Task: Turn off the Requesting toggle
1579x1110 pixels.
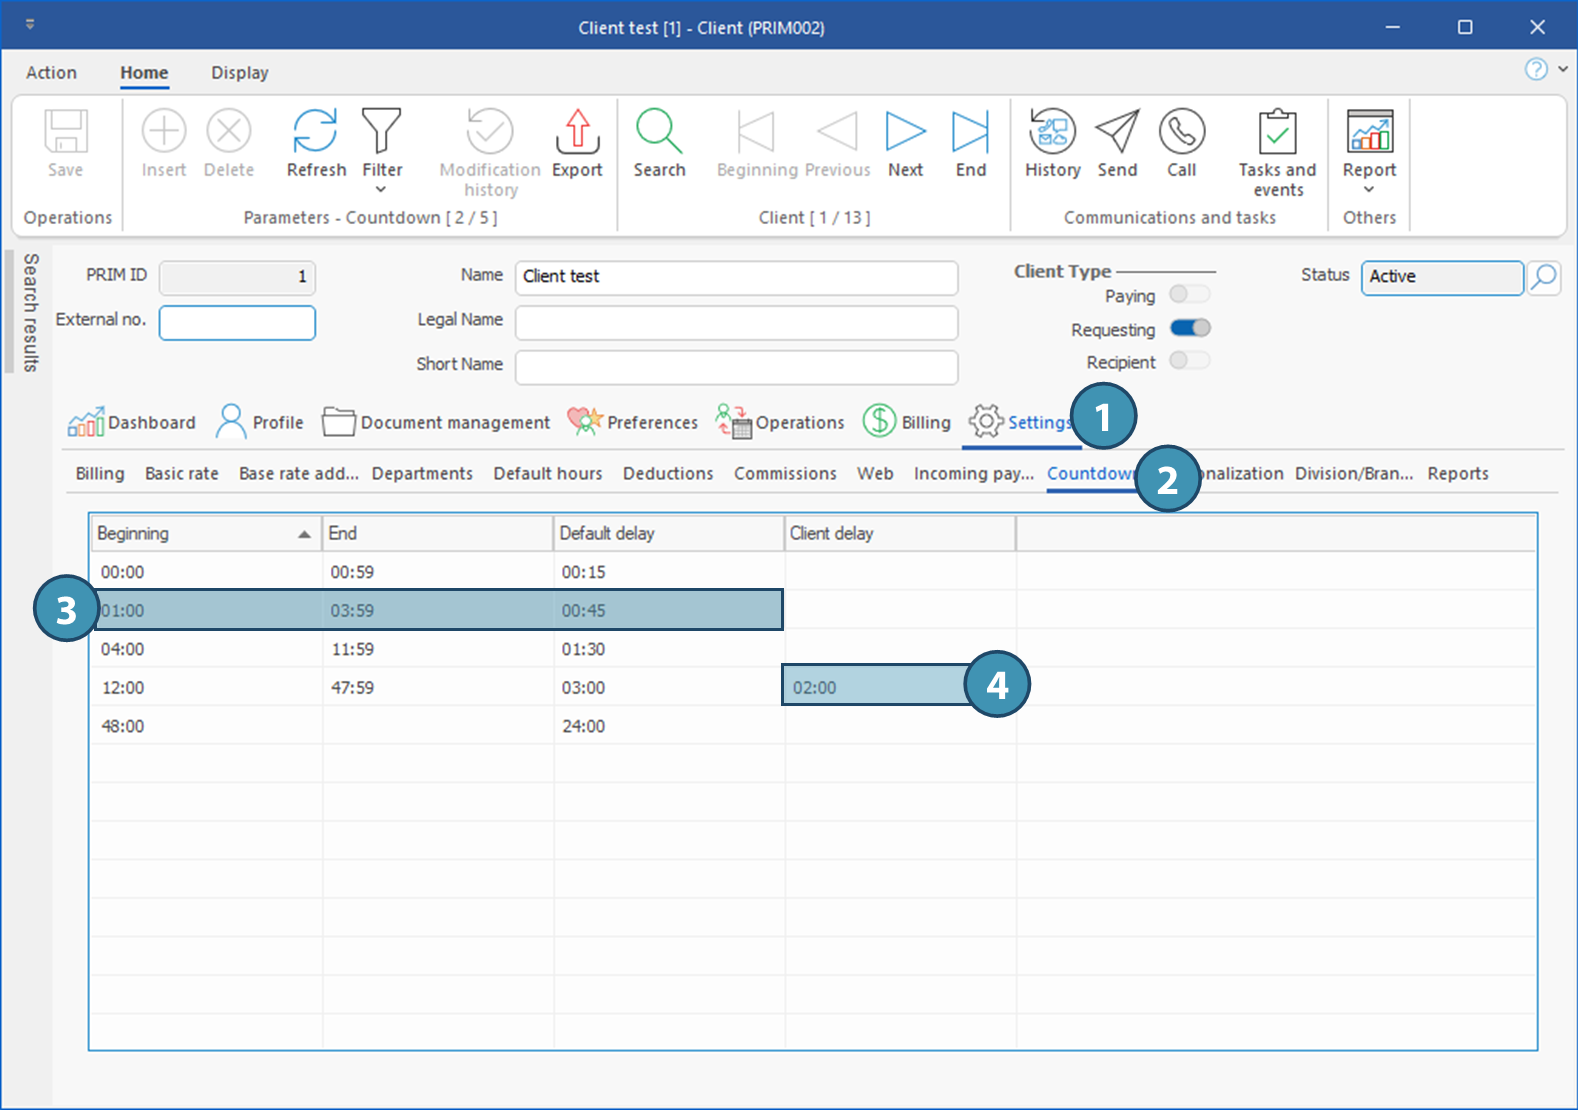Action: tap(1189, 328)
